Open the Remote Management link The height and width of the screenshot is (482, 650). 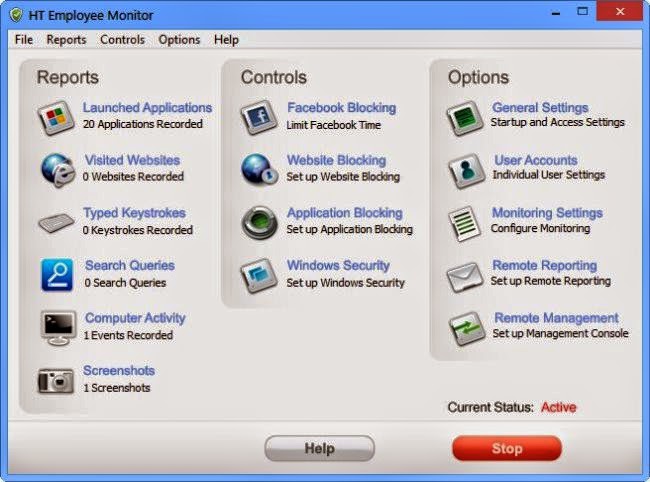556,318
